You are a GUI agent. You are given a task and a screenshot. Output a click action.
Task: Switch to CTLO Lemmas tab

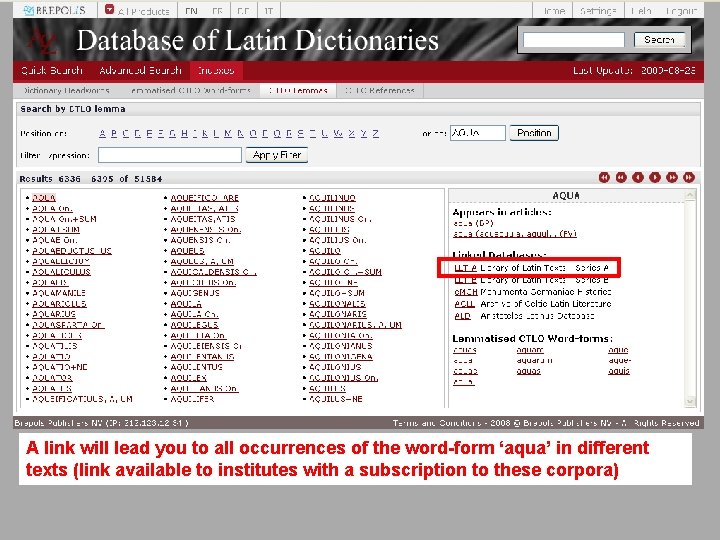click(298, 90)
